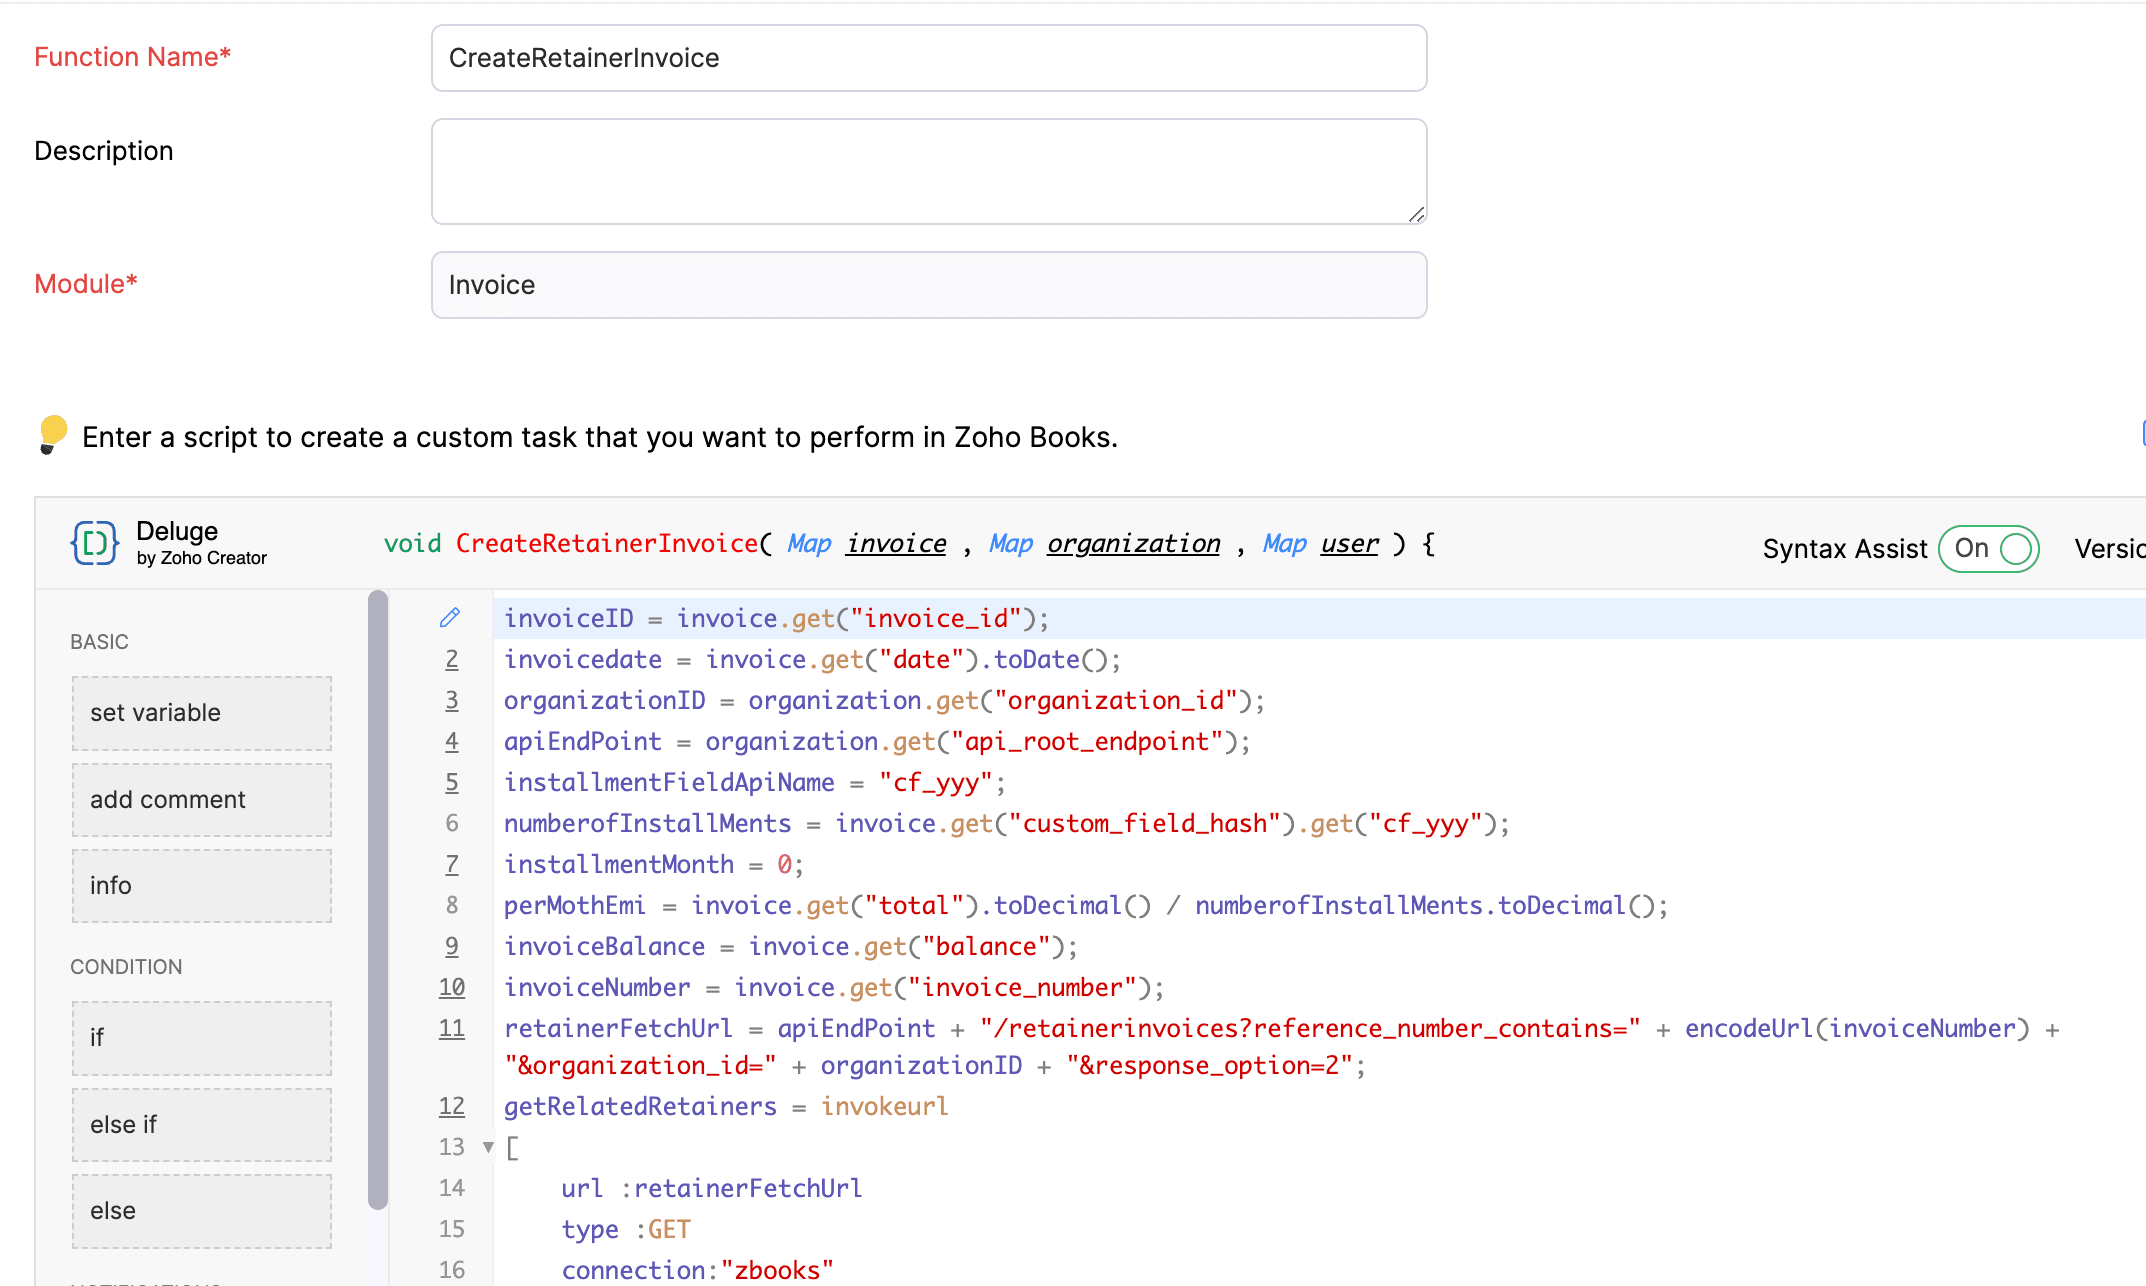
Task: Click the pencil edit icon on line 1
Action: 450,618
